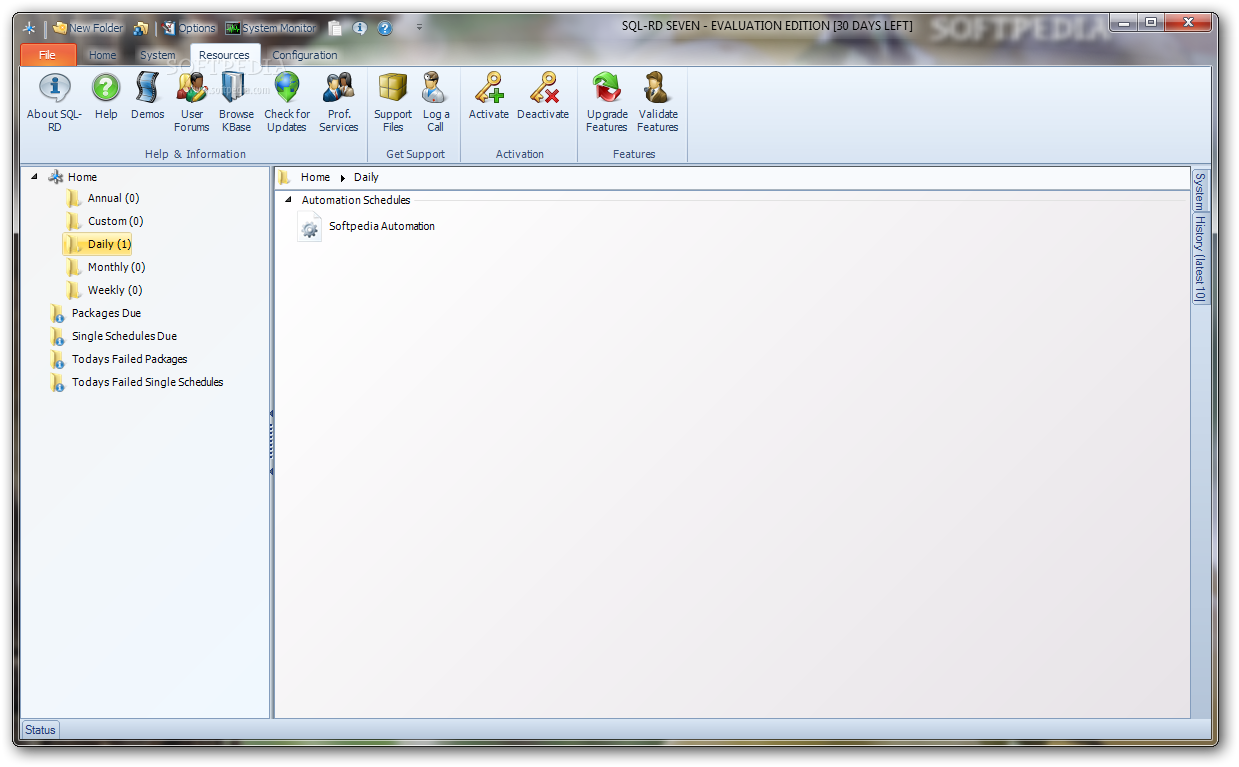Click the info bubble icon in title toolbar

click(360, 28)
